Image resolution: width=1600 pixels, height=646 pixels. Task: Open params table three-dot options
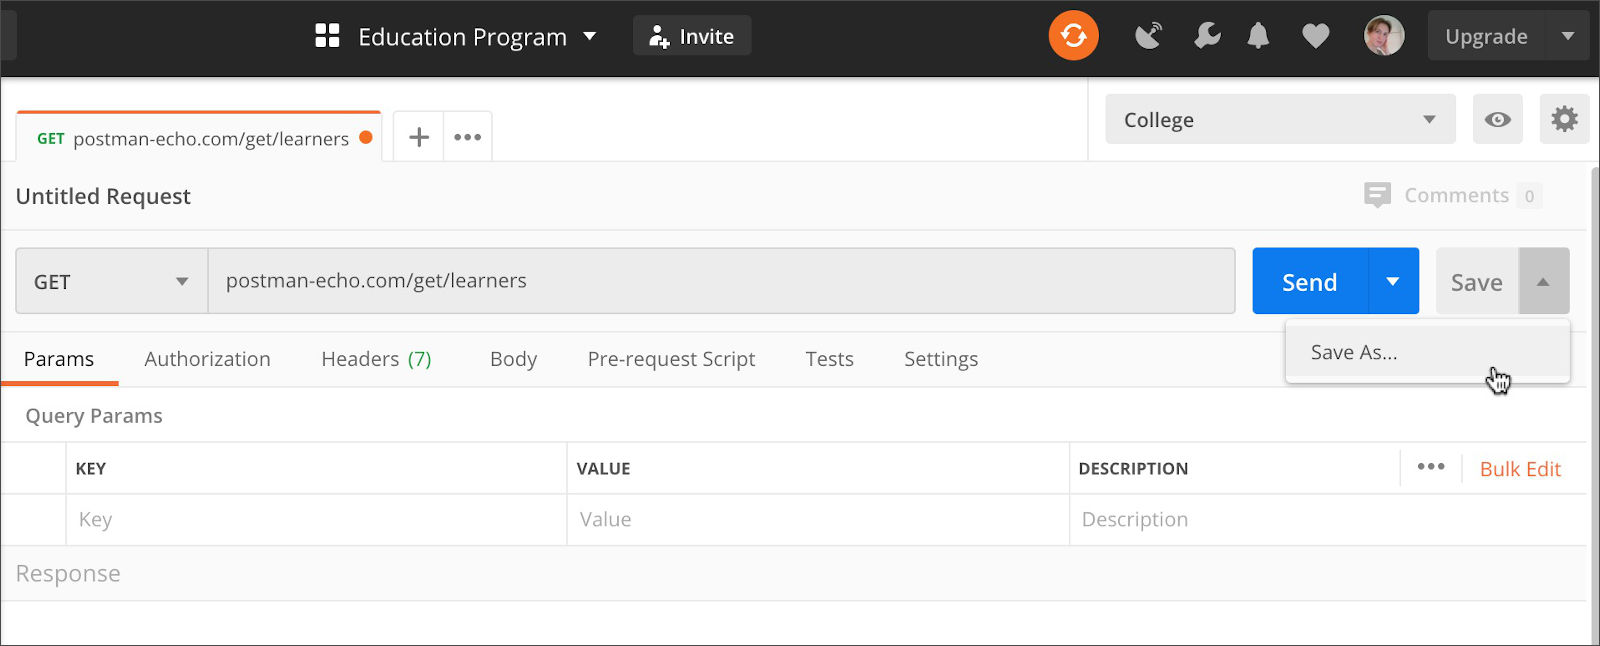1431,467
